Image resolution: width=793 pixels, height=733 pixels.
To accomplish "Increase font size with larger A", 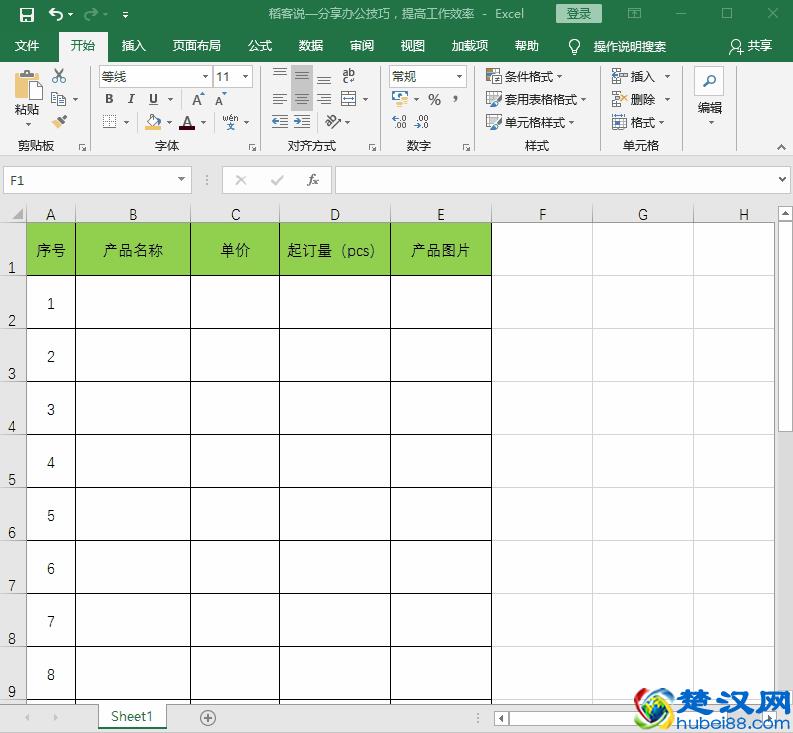I will [198, 99].
